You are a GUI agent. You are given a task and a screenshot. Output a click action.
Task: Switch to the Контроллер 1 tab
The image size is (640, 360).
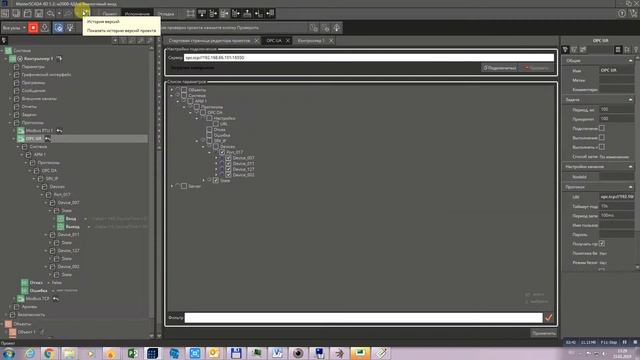pyautogui.click(x=311, y=40)
